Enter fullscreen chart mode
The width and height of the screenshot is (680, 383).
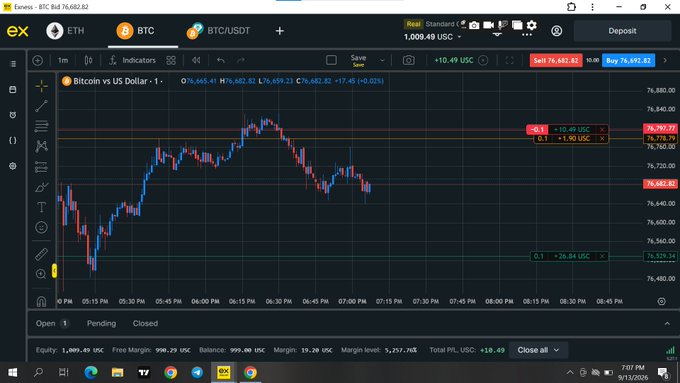tap(510, 60)
